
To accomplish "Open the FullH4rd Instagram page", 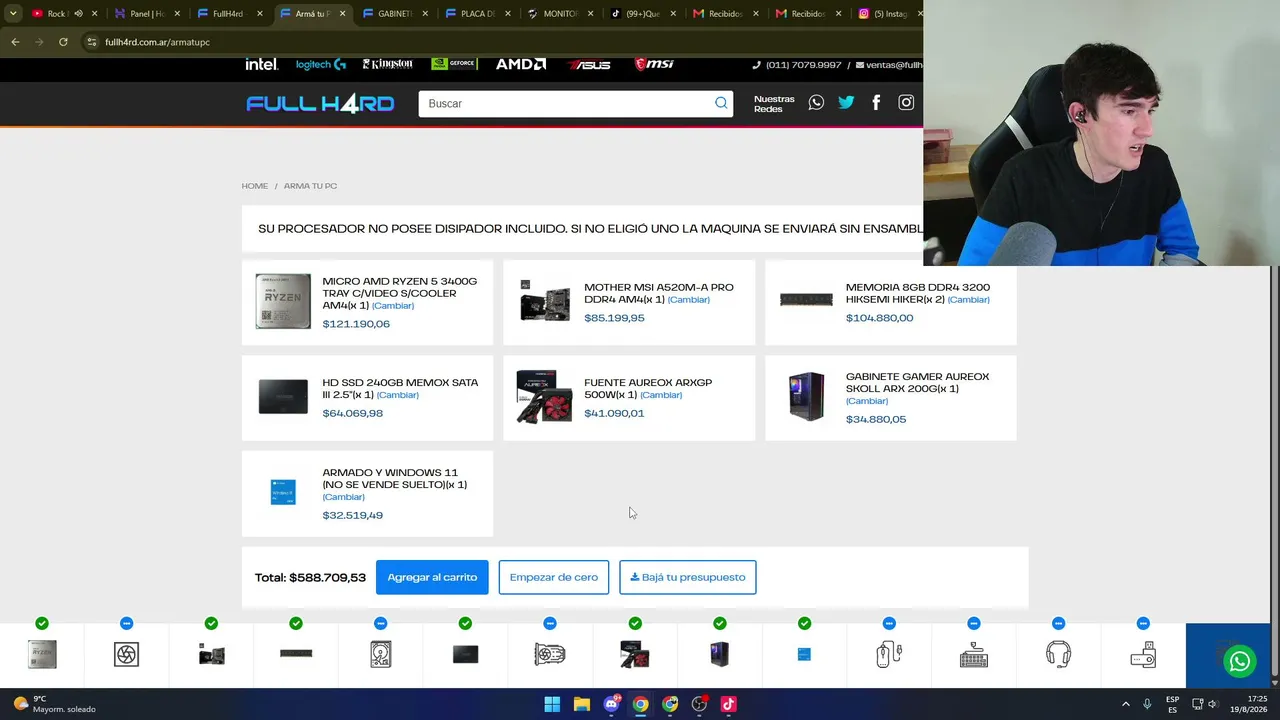I will tap(906, 103).
